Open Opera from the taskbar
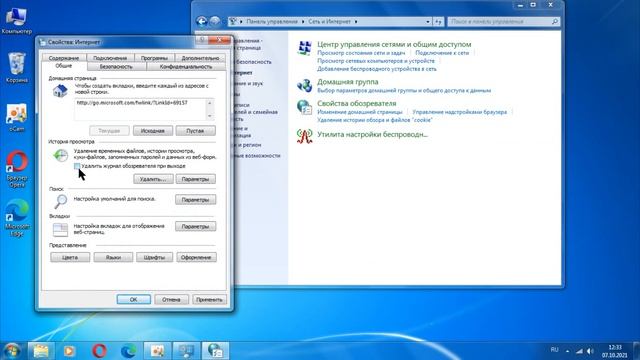The height and width of the screenshot is (360, 640). point(99,351)
